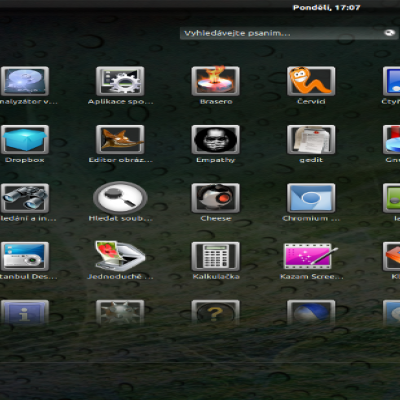
Task: Launch Chromium web browser
Action: pyautogui.click(x=311, y=198)
